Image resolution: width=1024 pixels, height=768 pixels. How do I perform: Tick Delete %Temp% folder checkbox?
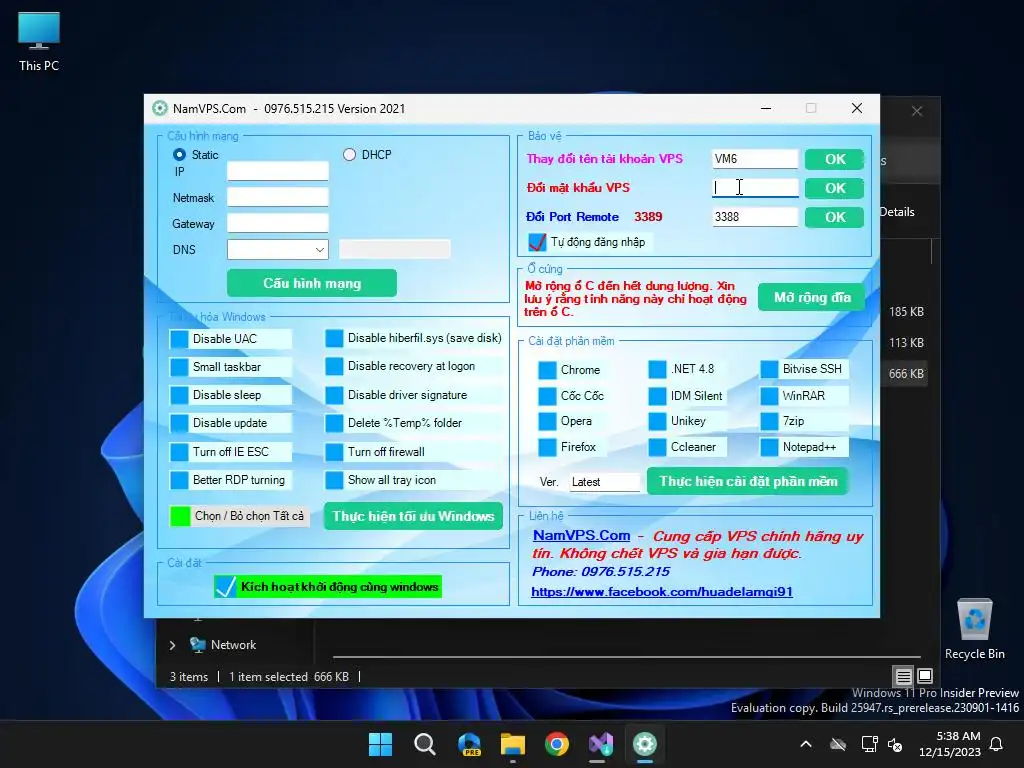pos(334,423)
